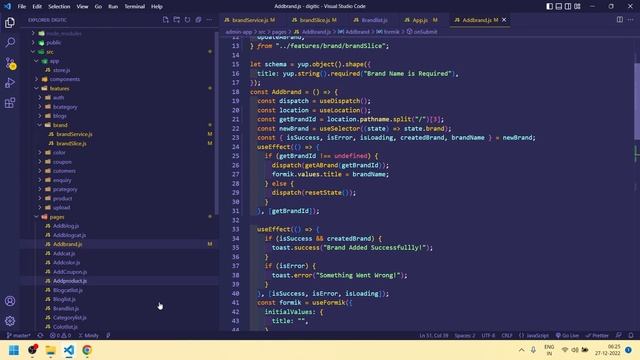
Task: Change the CRLF line ending
Action: [x=507, y=336]
